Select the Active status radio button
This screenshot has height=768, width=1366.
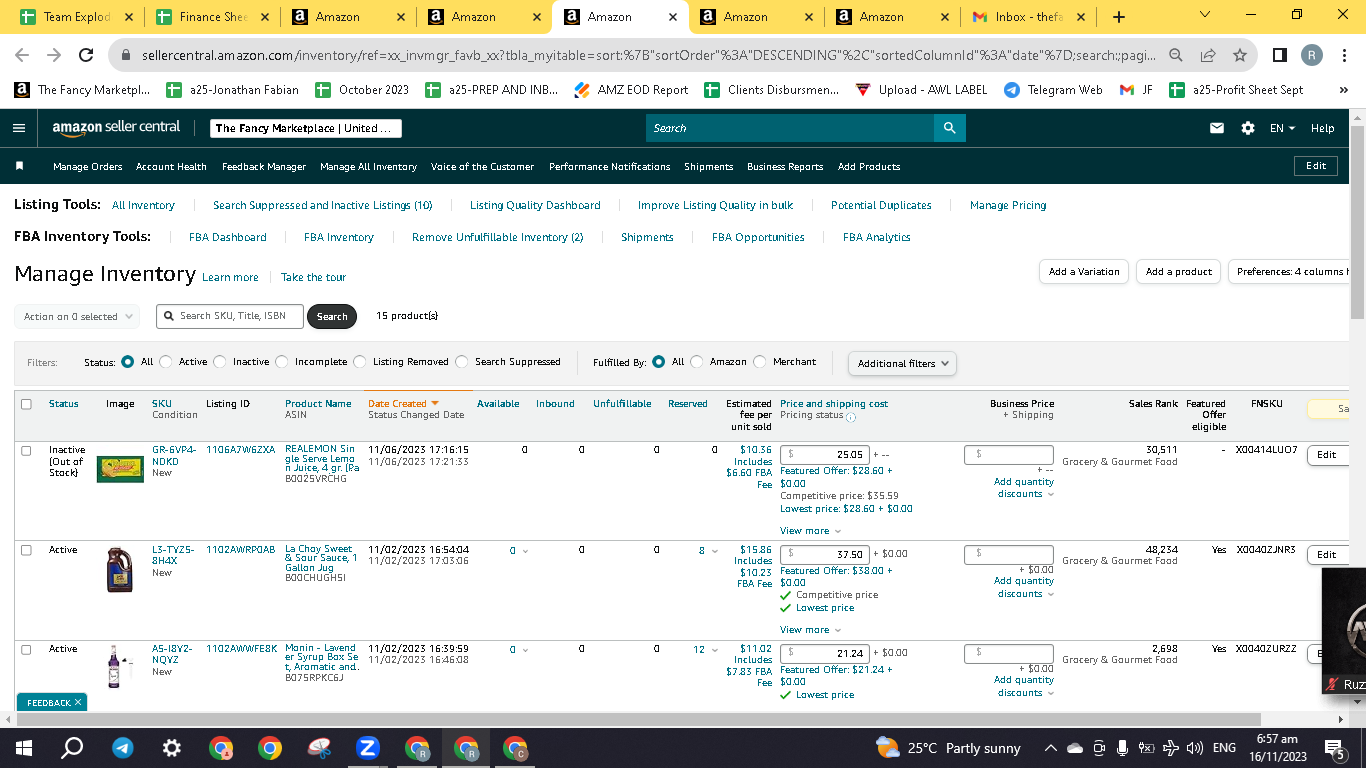(x=166, y=362)
